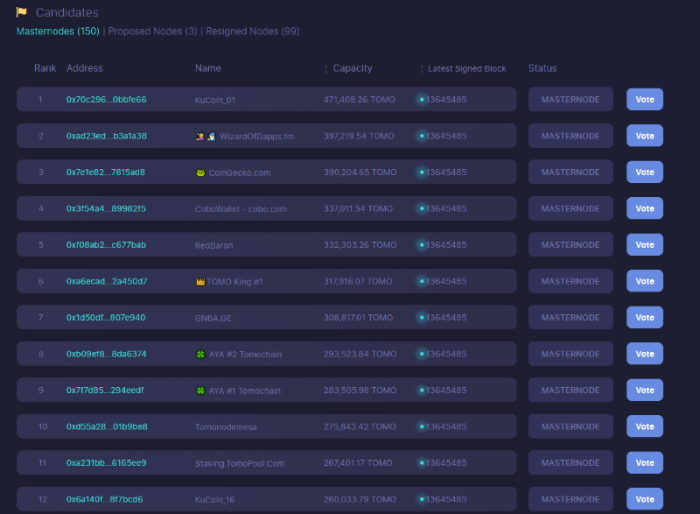Click the Candidates flag icon

pyautogui.click(x=21, y=12)
